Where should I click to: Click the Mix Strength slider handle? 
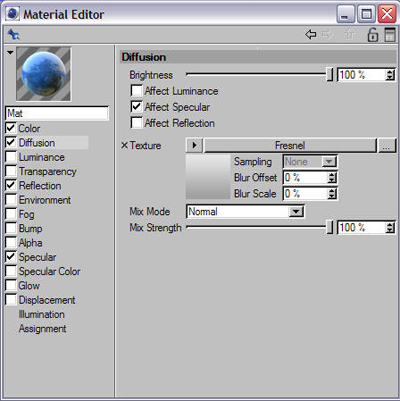(329, 227)
